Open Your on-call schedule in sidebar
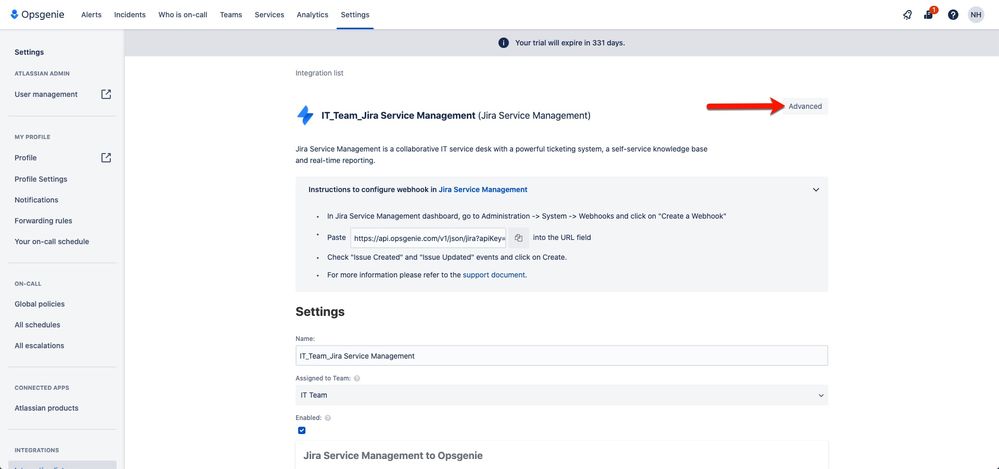Screen dimensions: 999x469 52,242
